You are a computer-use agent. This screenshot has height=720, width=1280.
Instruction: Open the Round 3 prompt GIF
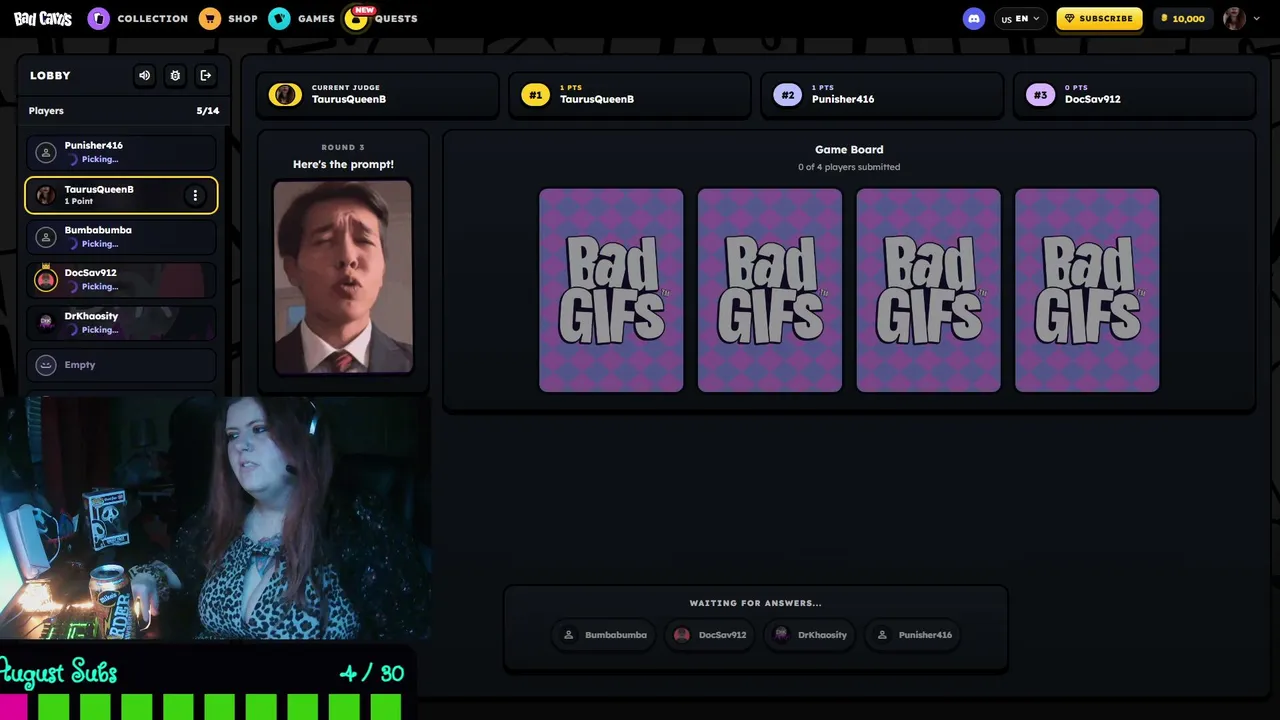[x=343, y=277]
